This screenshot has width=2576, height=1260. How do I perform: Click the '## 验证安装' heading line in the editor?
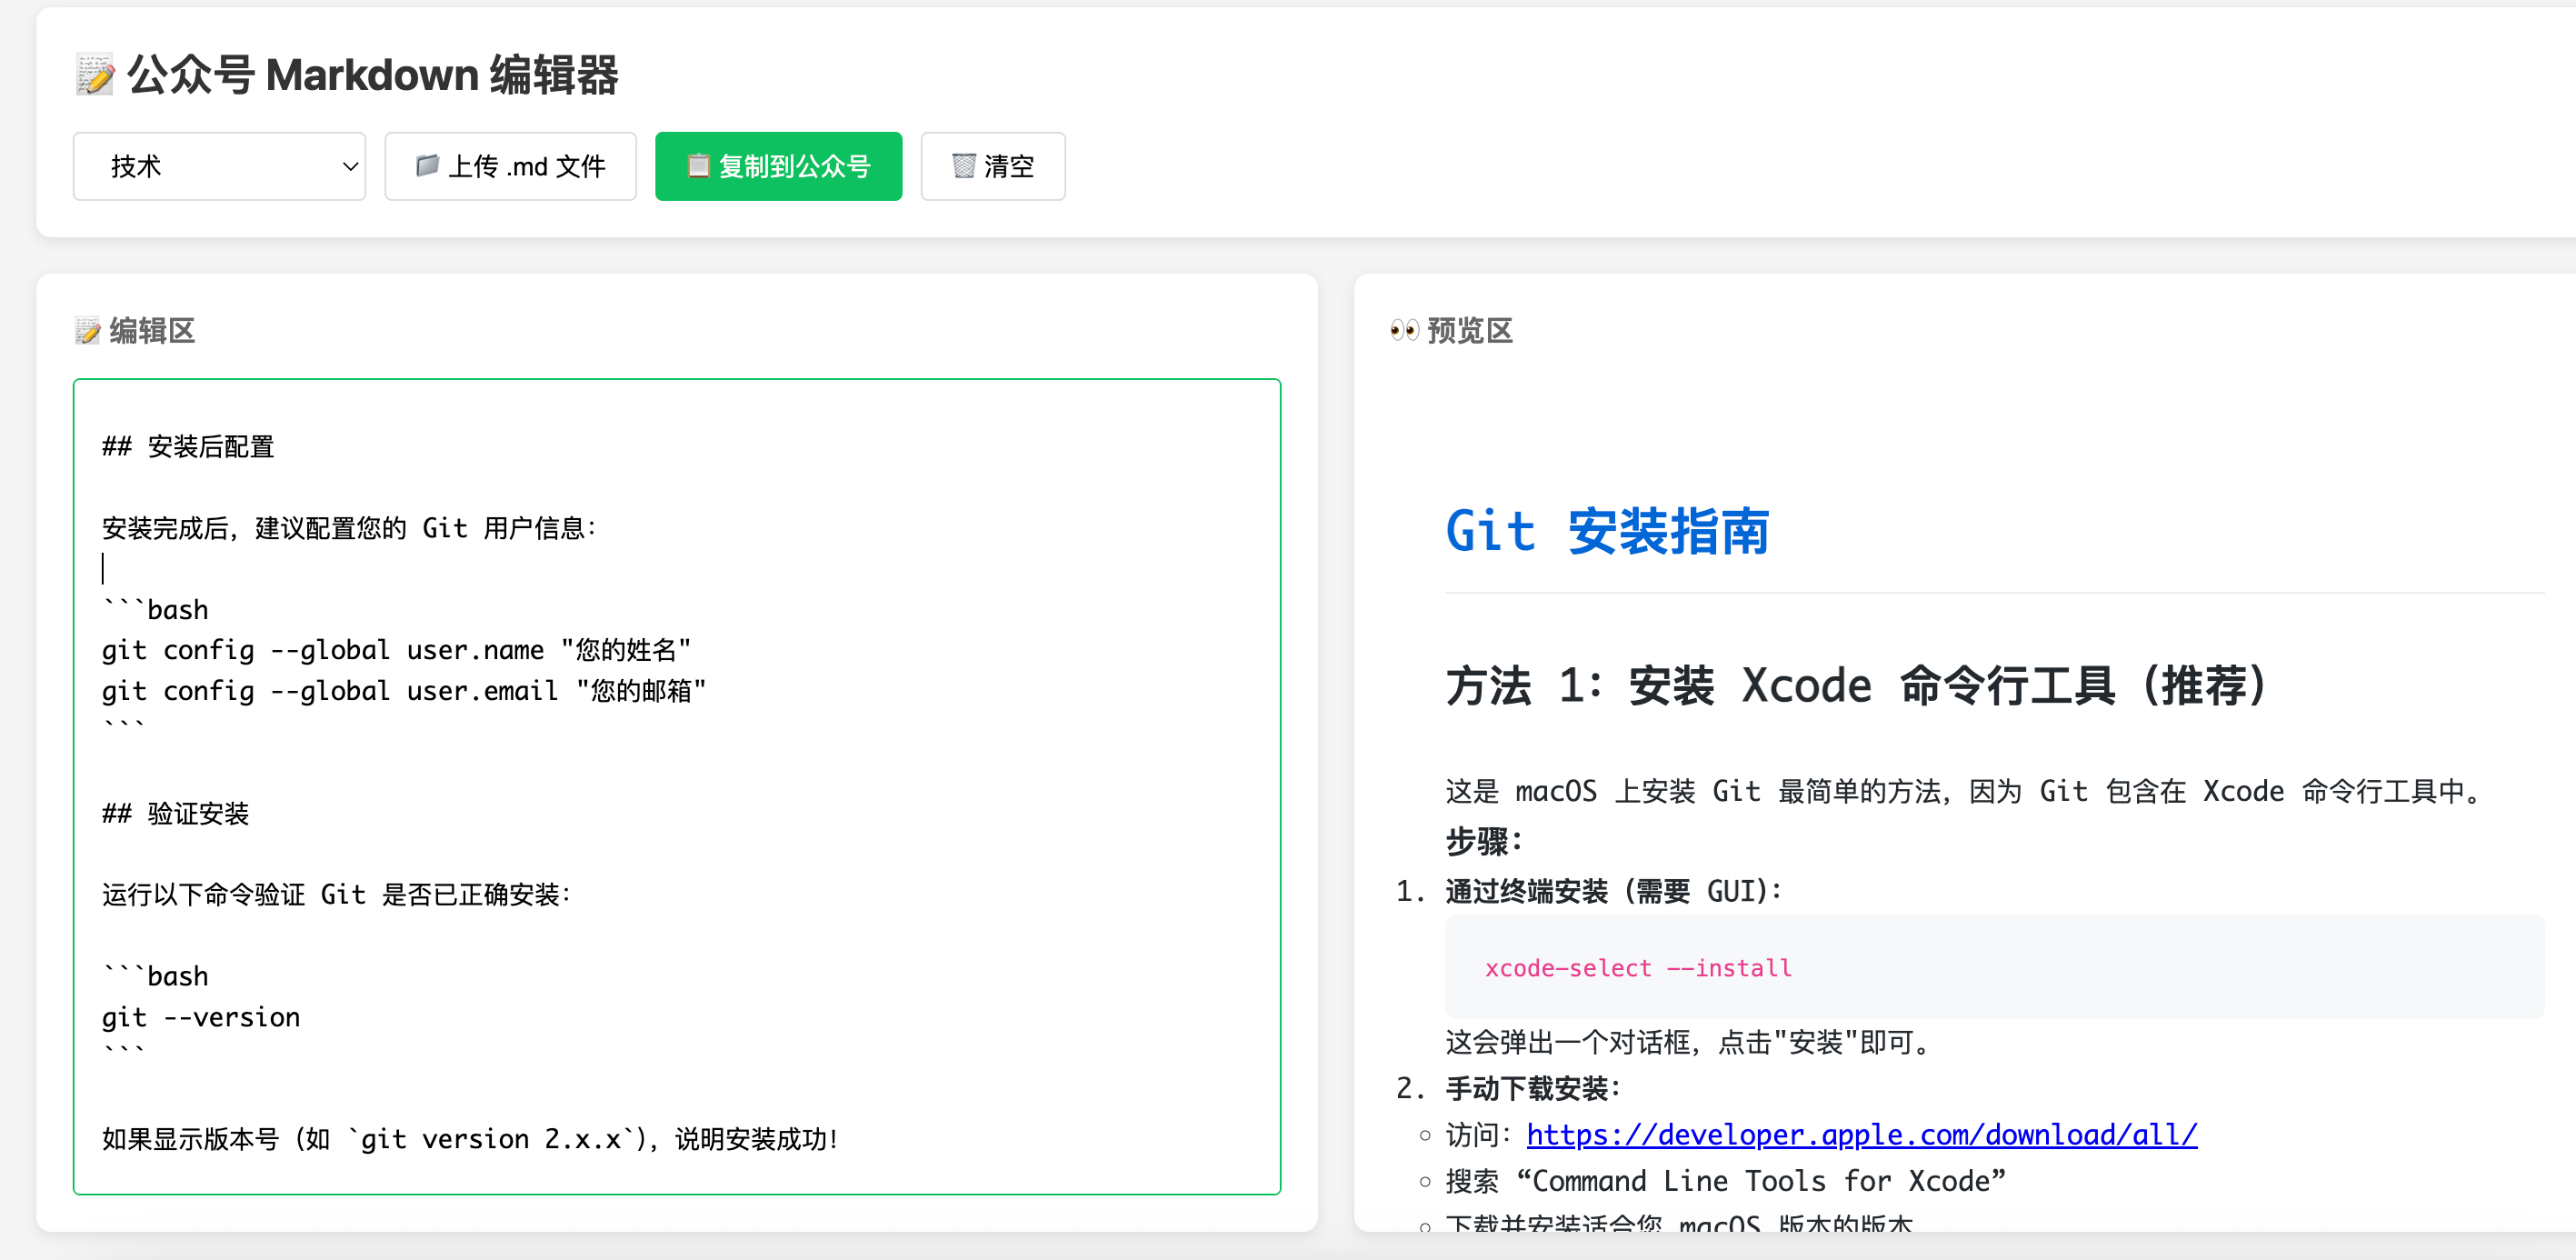[x=176, y=814]
